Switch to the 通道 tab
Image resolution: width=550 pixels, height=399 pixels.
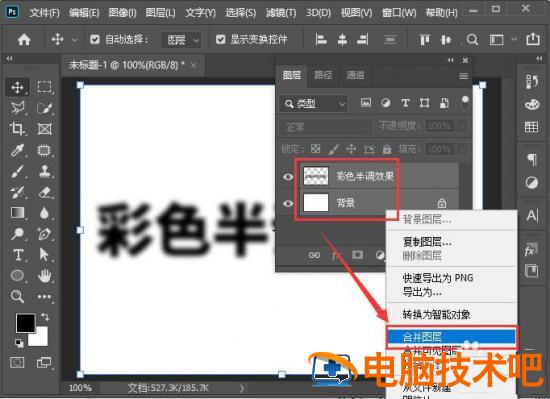(355, 75)
